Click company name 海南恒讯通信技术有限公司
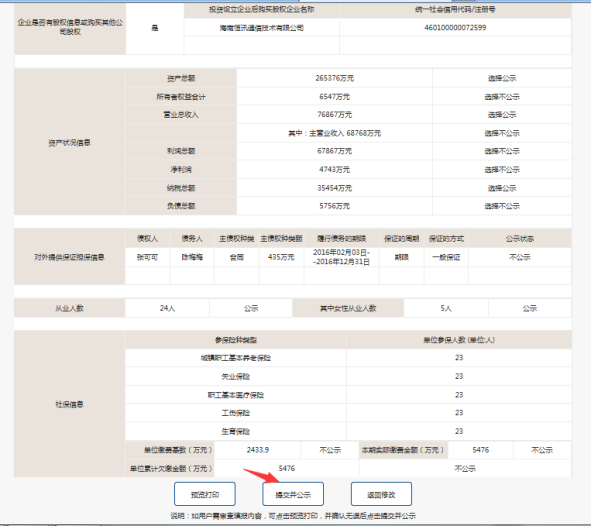Image resolution: width=592 pixels, height=527 pixels. coord(262,28)
